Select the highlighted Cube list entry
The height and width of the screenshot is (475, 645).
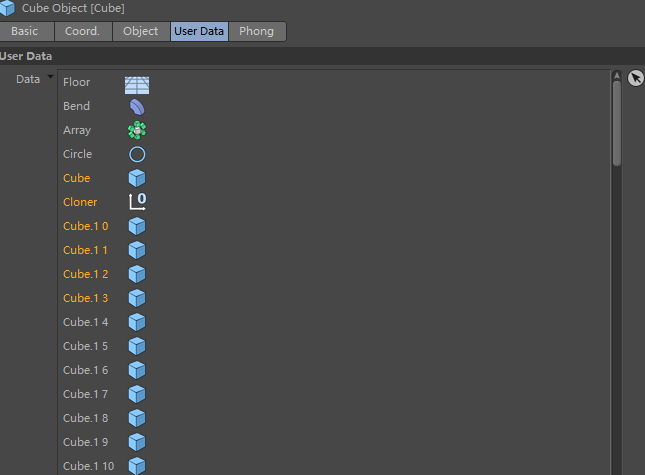pos(77,178)
